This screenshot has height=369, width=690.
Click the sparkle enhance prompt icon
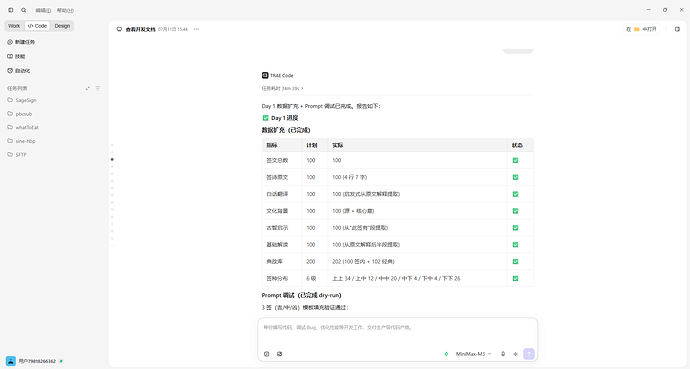click(x=515, y=354)
